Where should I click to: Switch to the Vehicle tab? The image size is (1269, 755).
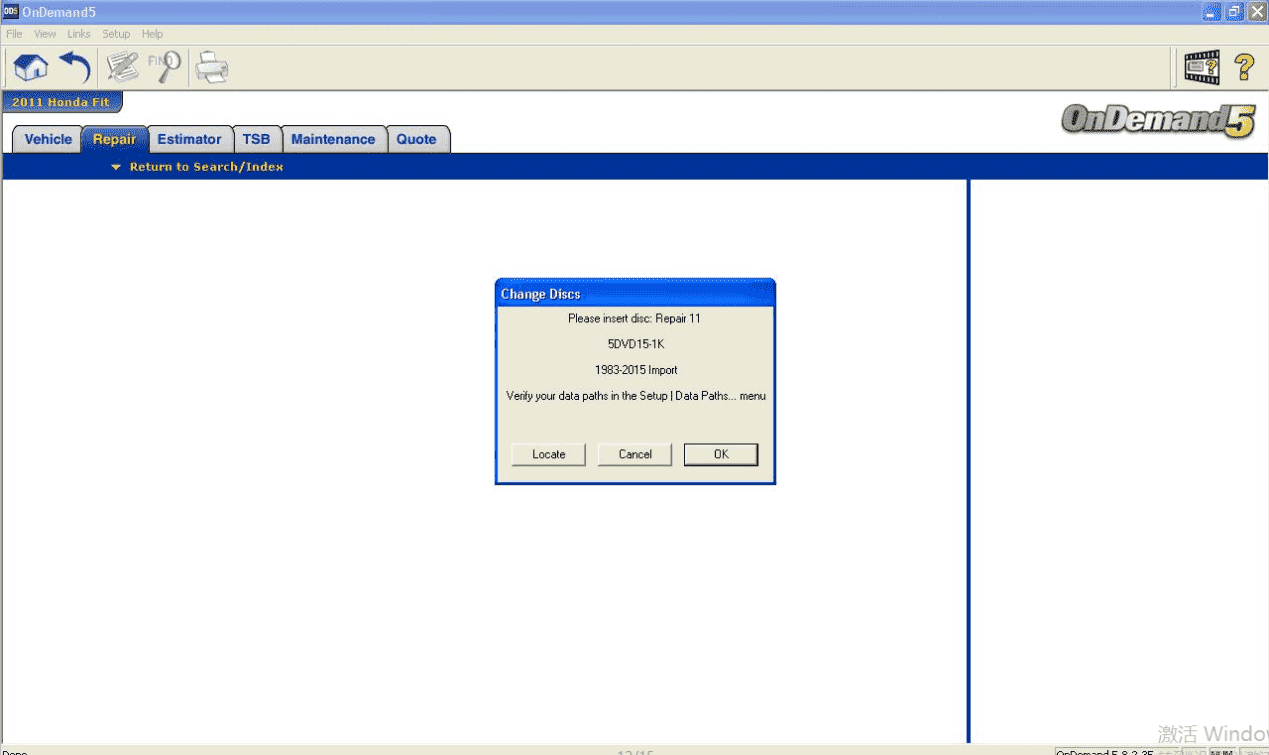(48, 140)
